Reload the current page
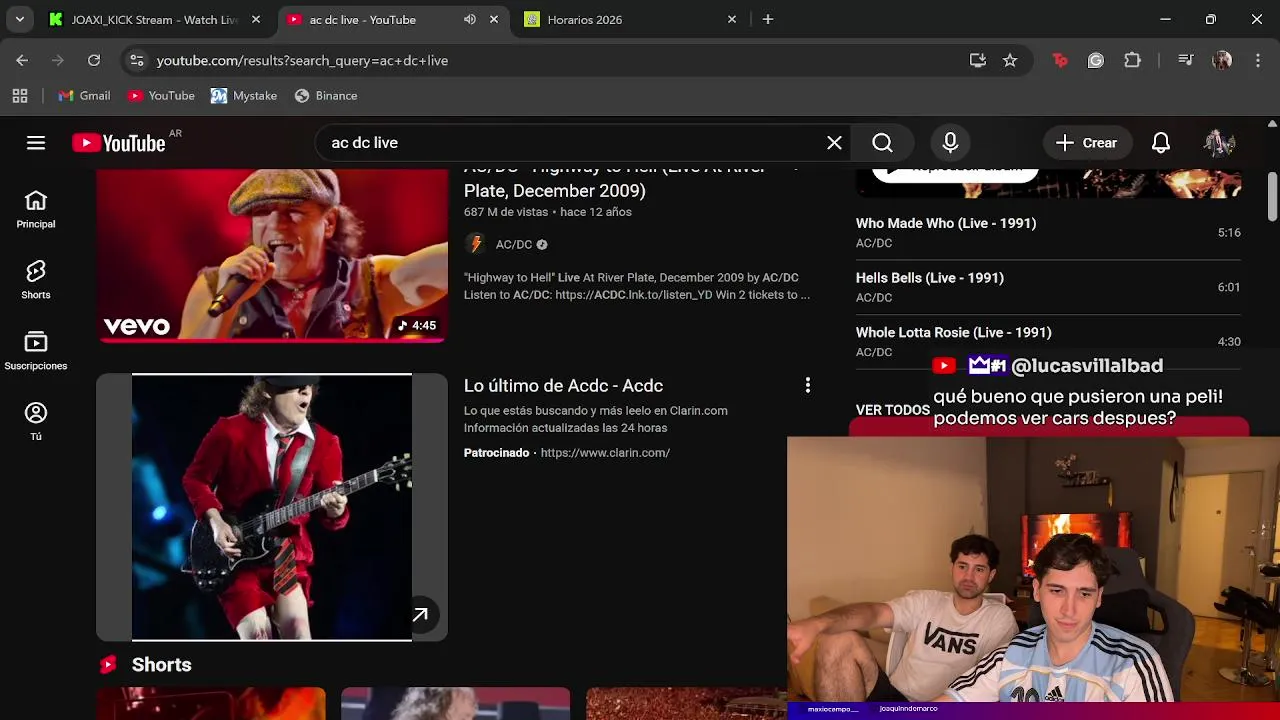This screenshot has height=720, width=1280. point(94,60)
